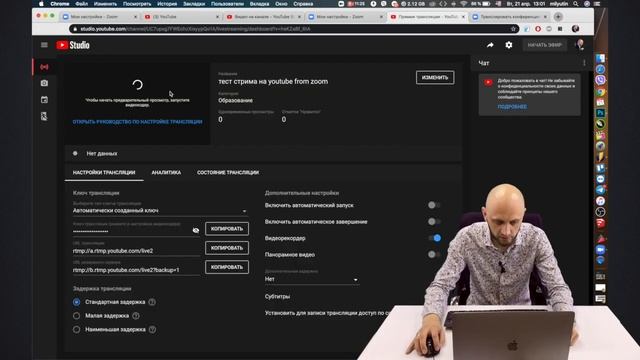Viewport: 640px width, 360px height.
Task: Open Finder from the Dock
Action: (600, 58)
